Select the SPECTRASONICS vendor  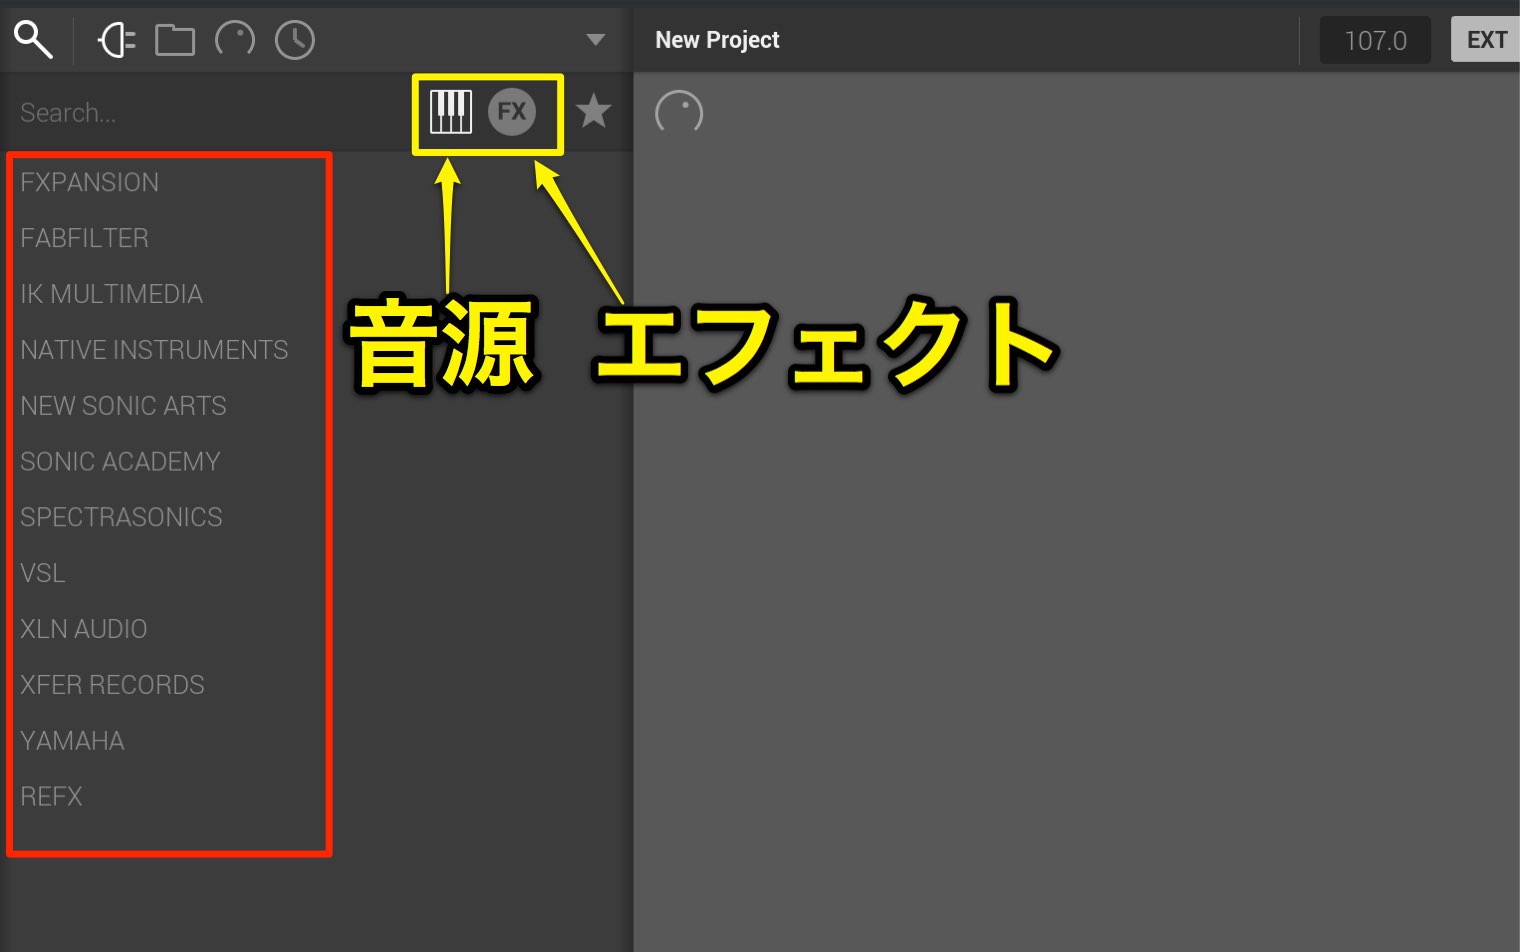(x=122, y=517)
